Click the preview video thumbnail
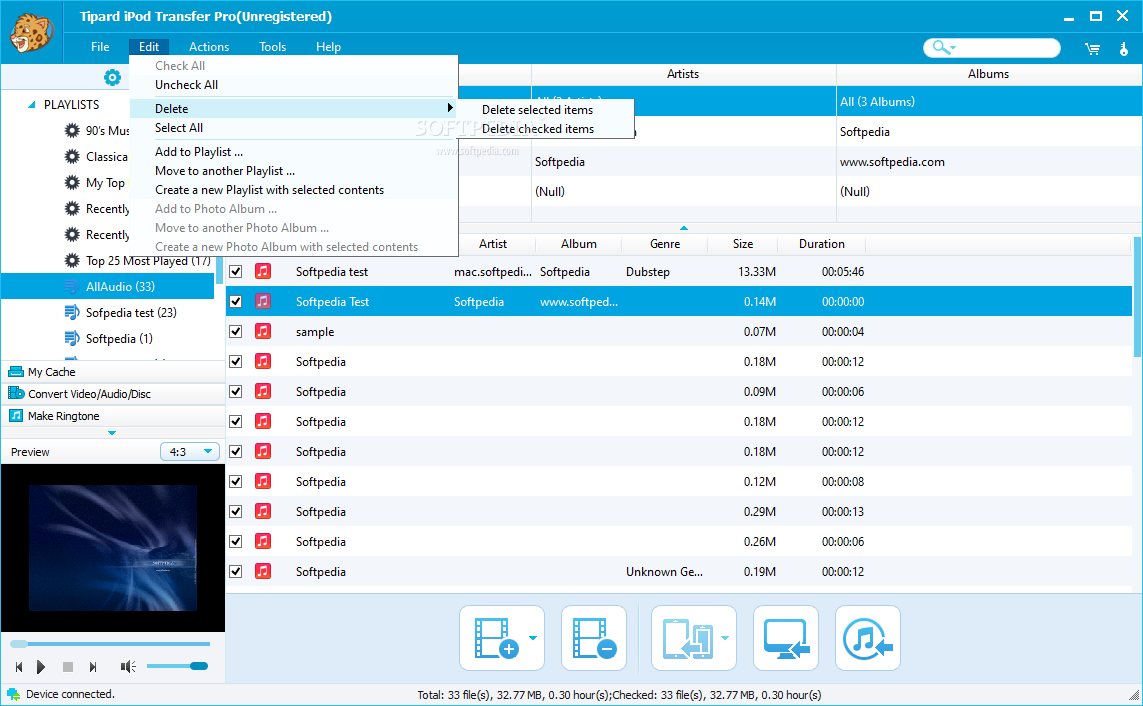 [113, 547]
